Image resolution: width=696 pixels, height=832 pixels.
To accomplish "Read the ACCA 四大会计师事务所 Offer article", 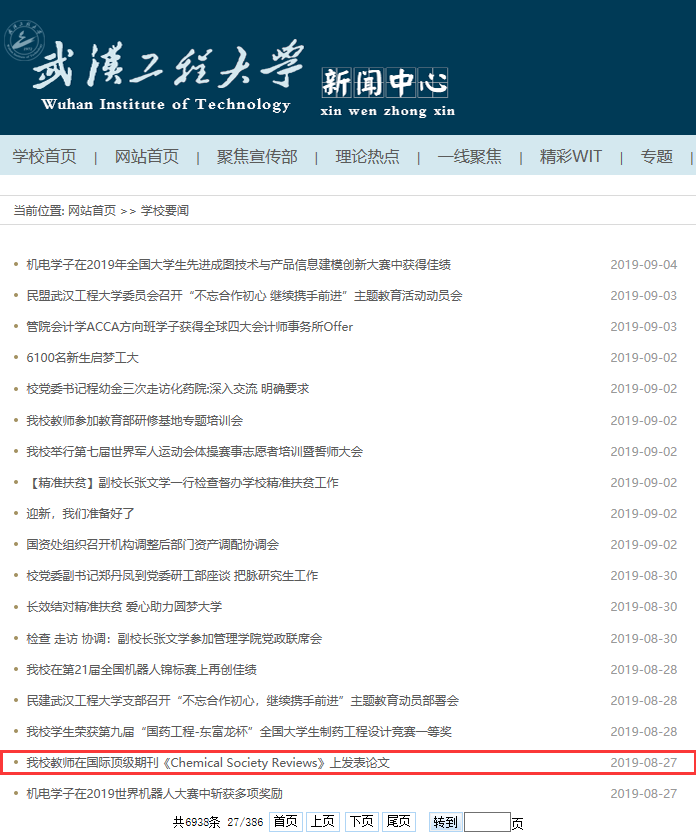I will pos(189,327).
